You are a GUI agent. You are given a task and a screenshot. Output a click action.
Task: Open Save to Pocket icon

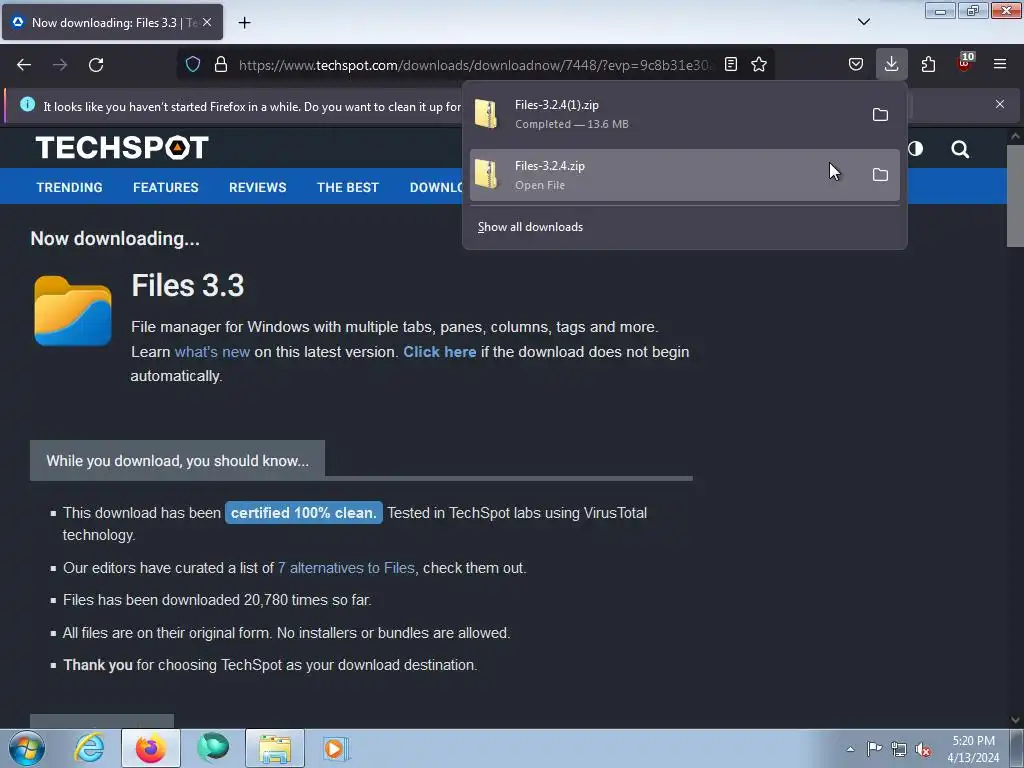click(856, 64)
